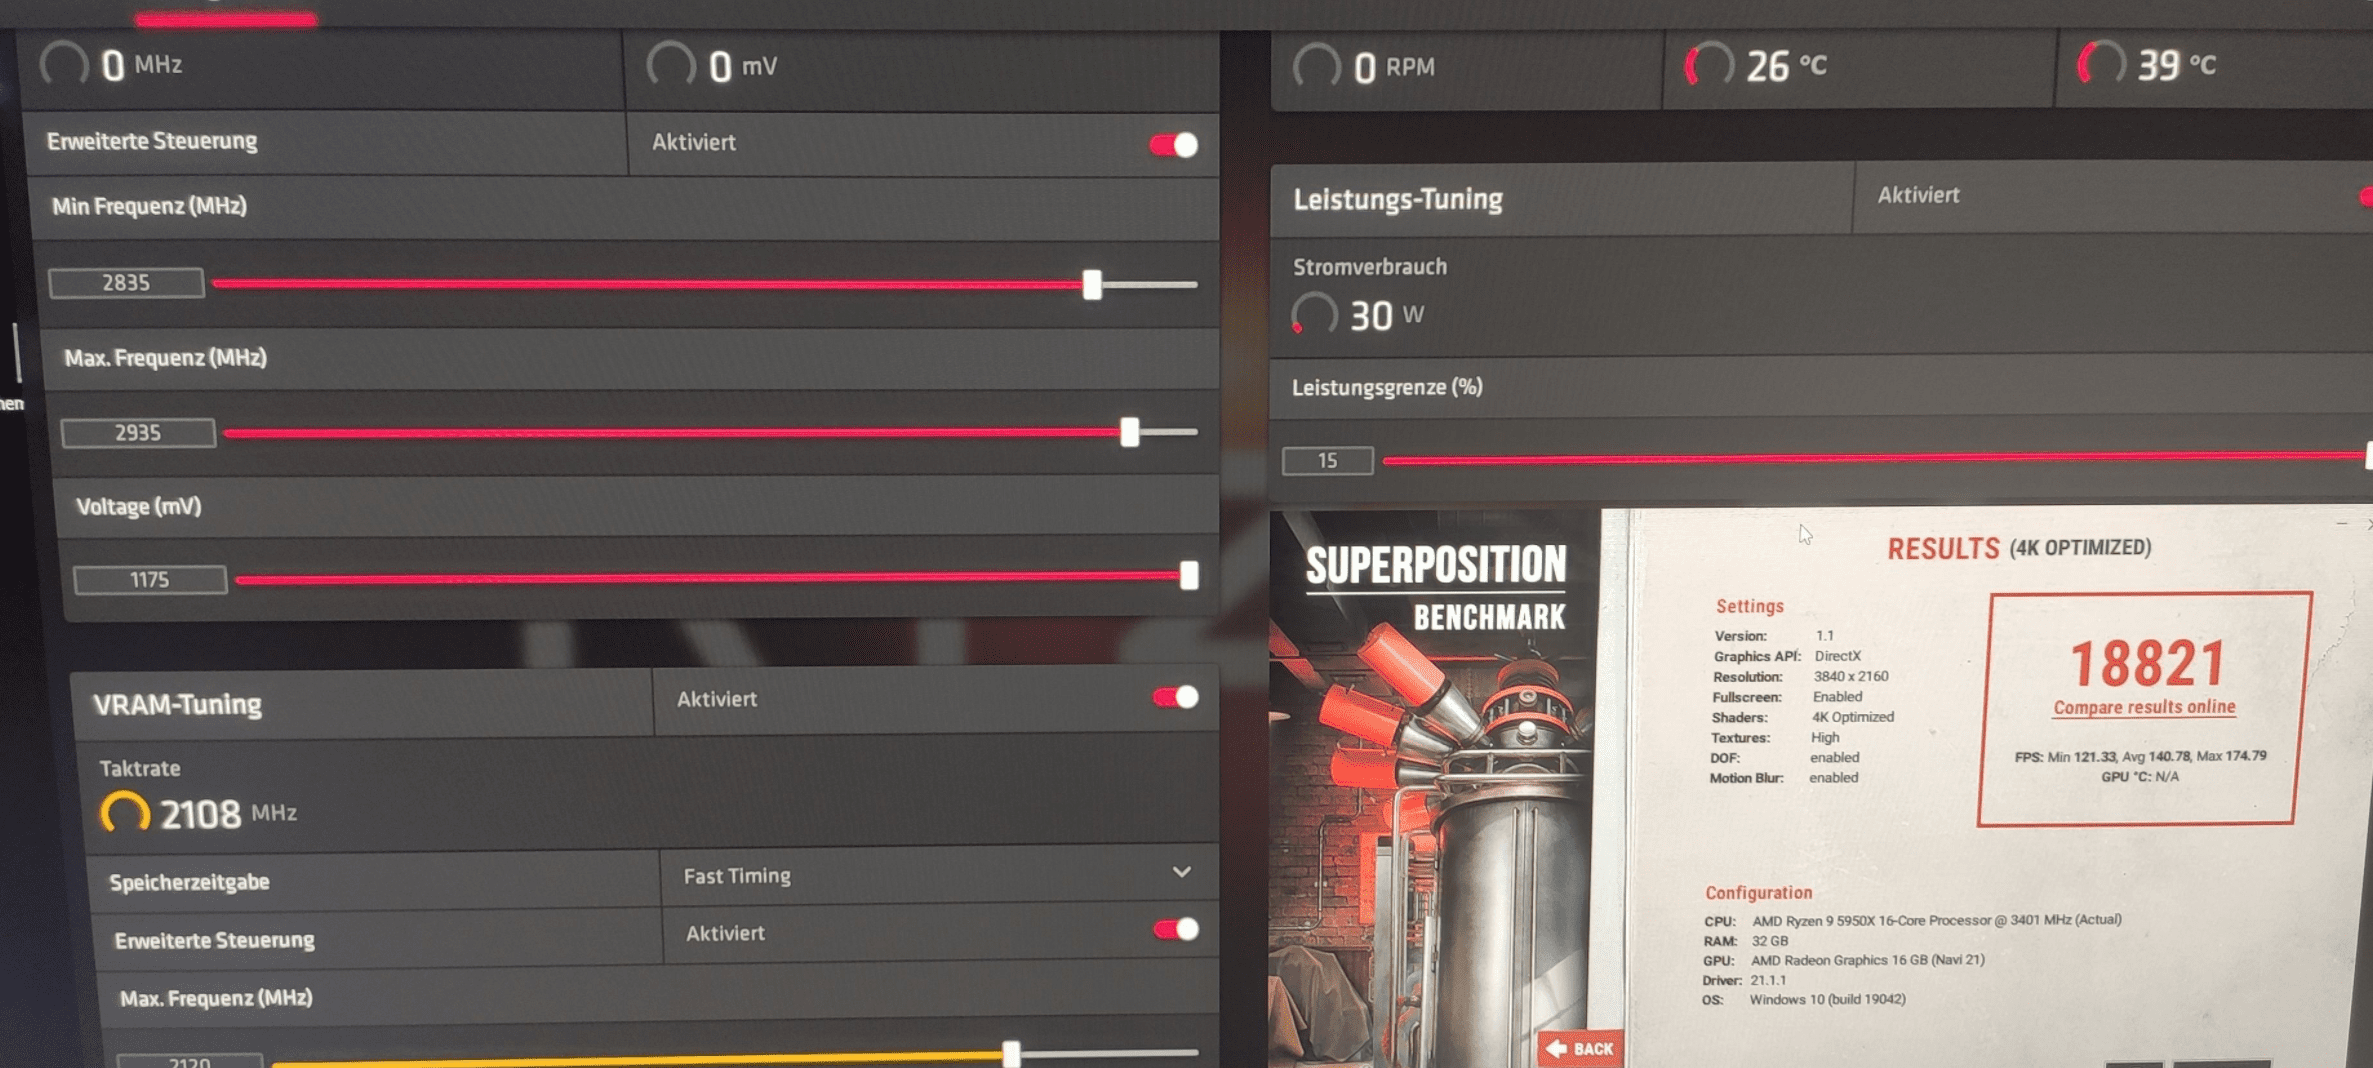The image size is (2373, 1068).
Task: Click the Voltage 1175 input field
Action: click(x=150, y=580)
